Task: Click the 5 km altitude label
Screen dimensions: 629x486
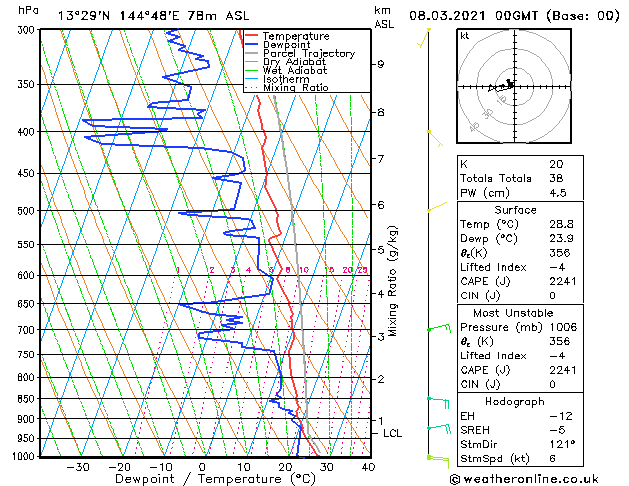Action: tap(381, 250)
